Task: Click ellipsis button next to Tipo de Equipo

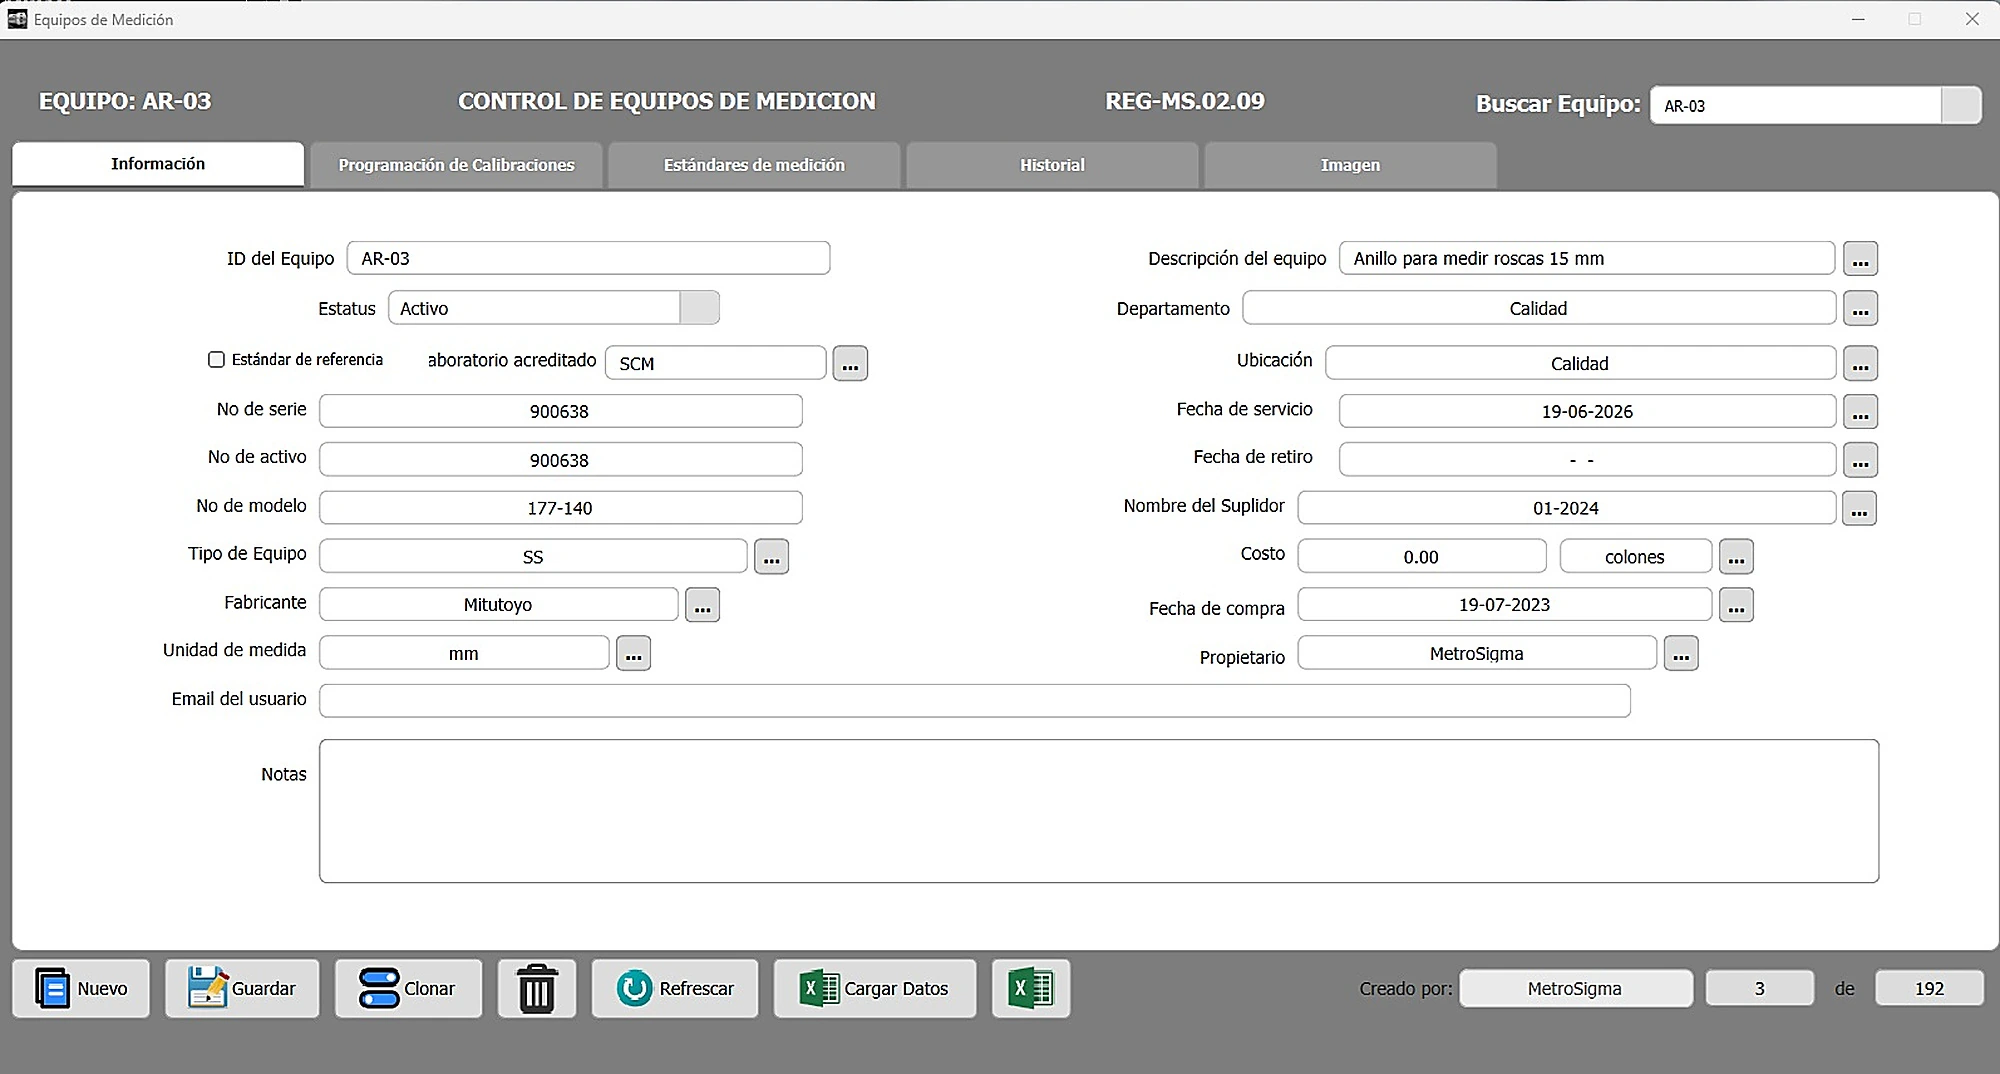Action: point(771,556)
